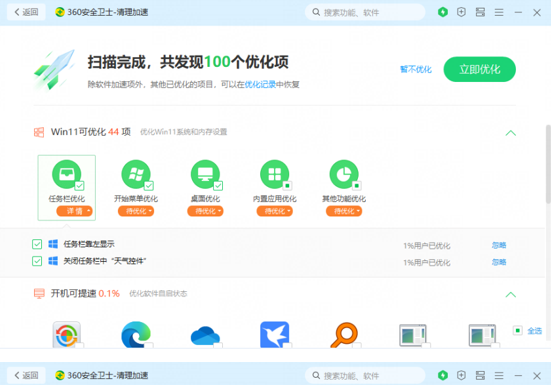Click the stacked-panels icon in the upper title bar
Screen dimensions: 551x385
click(480, 12)
